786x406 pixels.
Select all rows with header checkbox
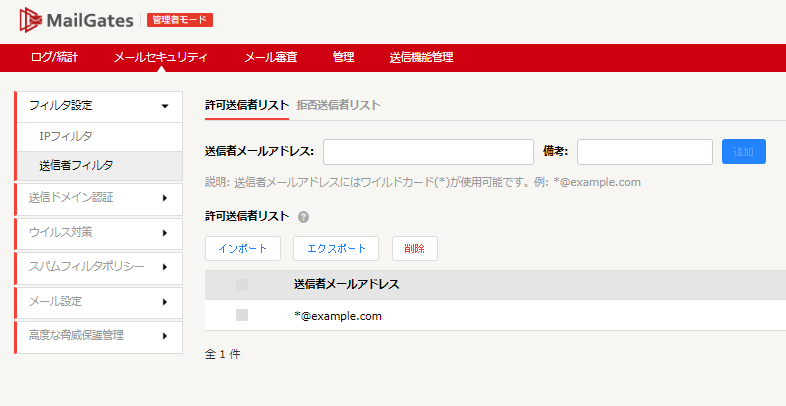pos(242,285)
